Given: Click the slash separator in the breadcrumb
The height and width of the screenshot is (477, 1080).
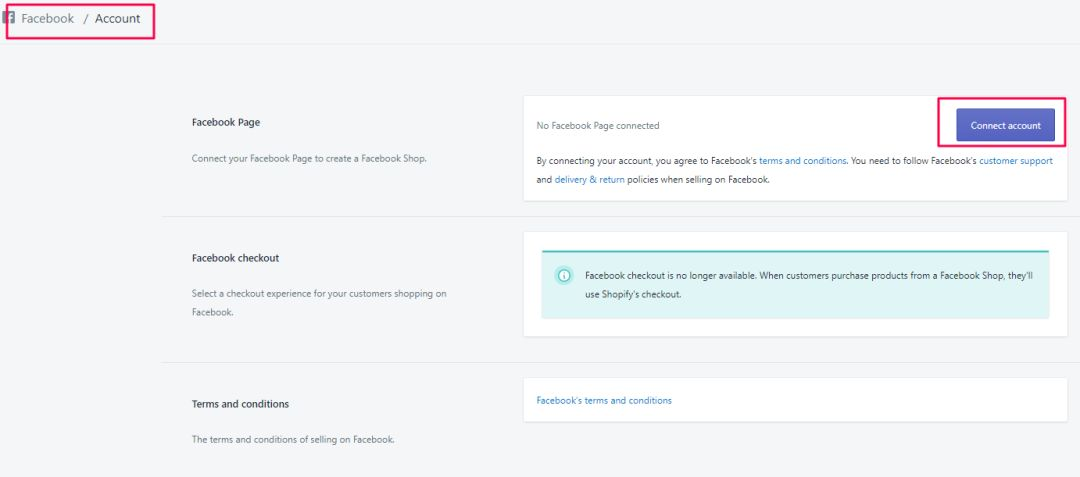Looking at the screenshot, I should [x=85, y=19].
